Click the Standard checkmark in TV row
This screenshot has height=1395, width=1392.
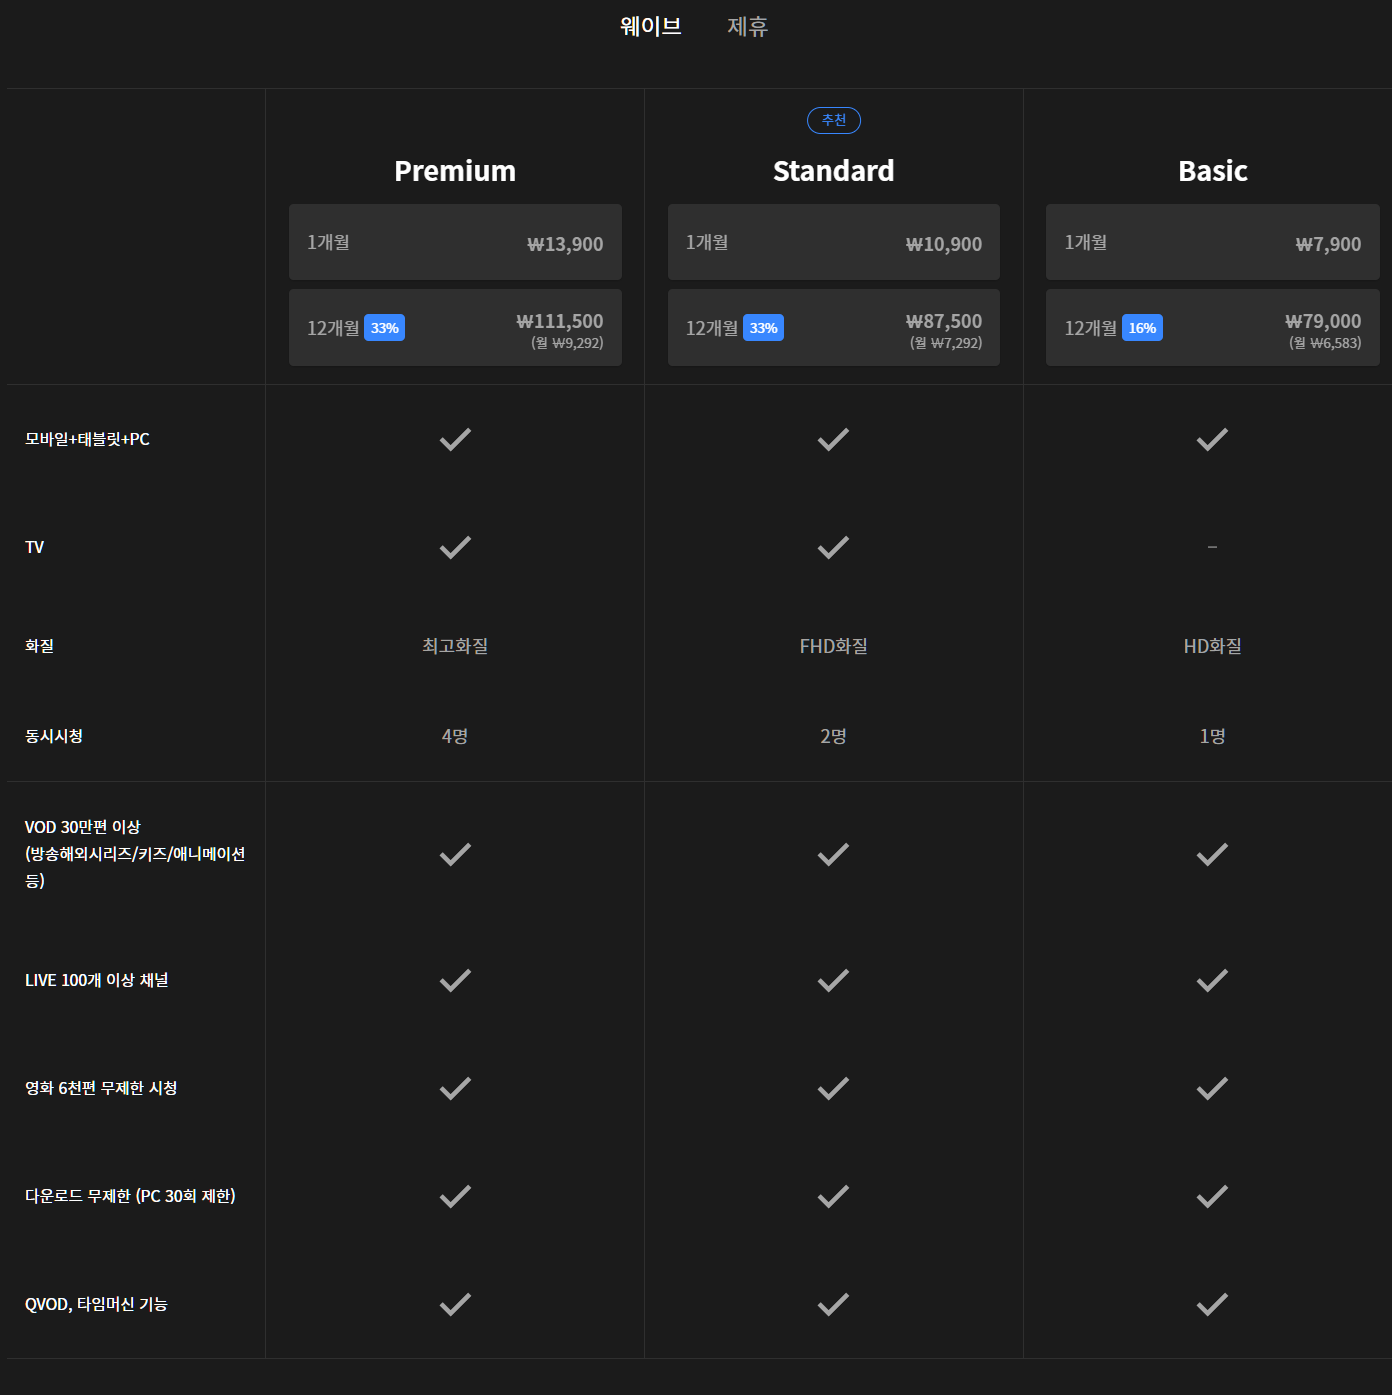pyautogui.click(x=833, y=547)
